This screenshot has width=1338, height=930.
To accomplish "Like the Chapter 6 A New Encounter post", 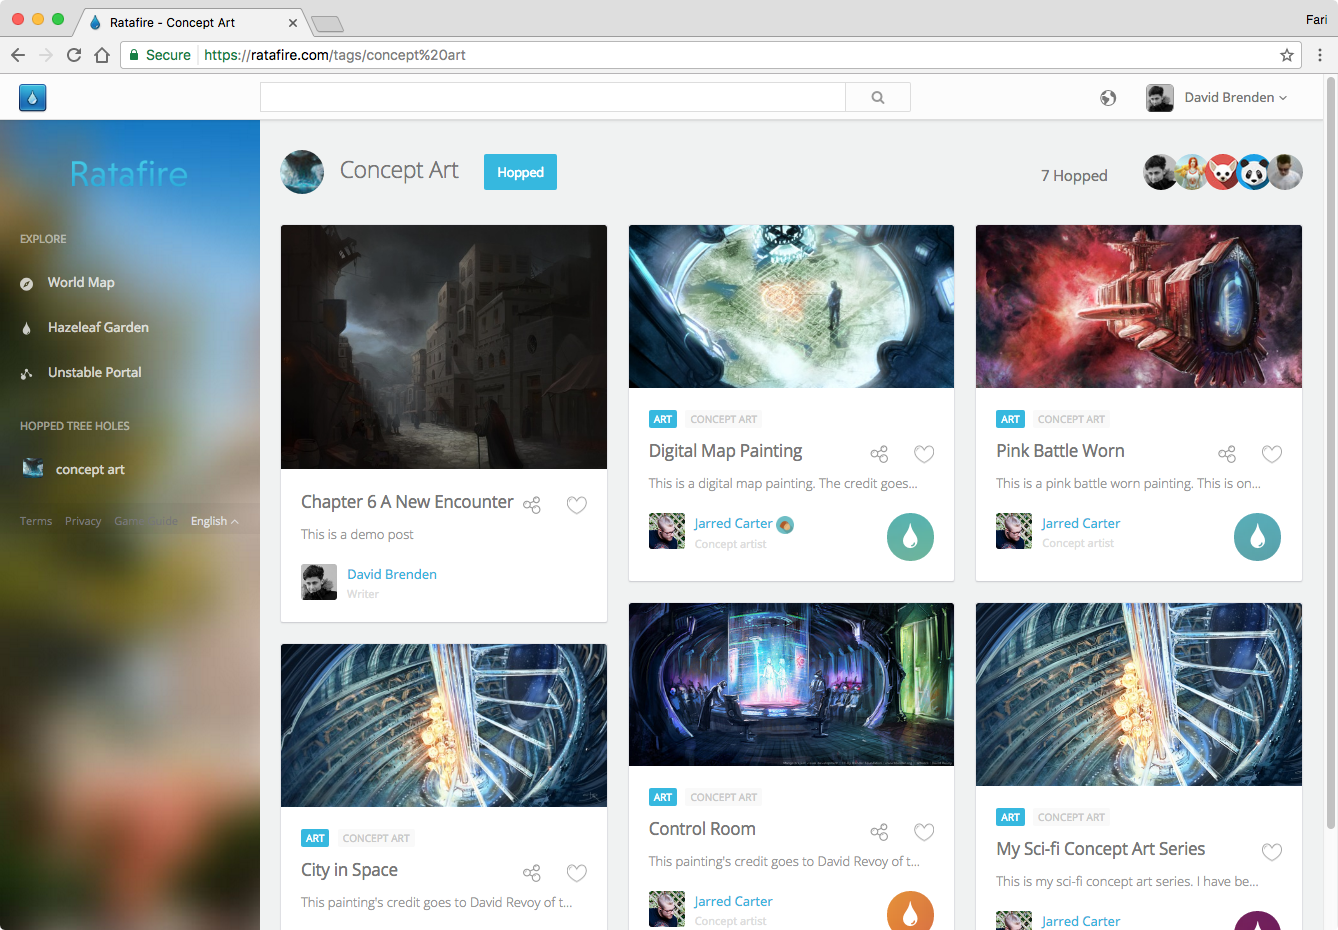I will point(577,505).
